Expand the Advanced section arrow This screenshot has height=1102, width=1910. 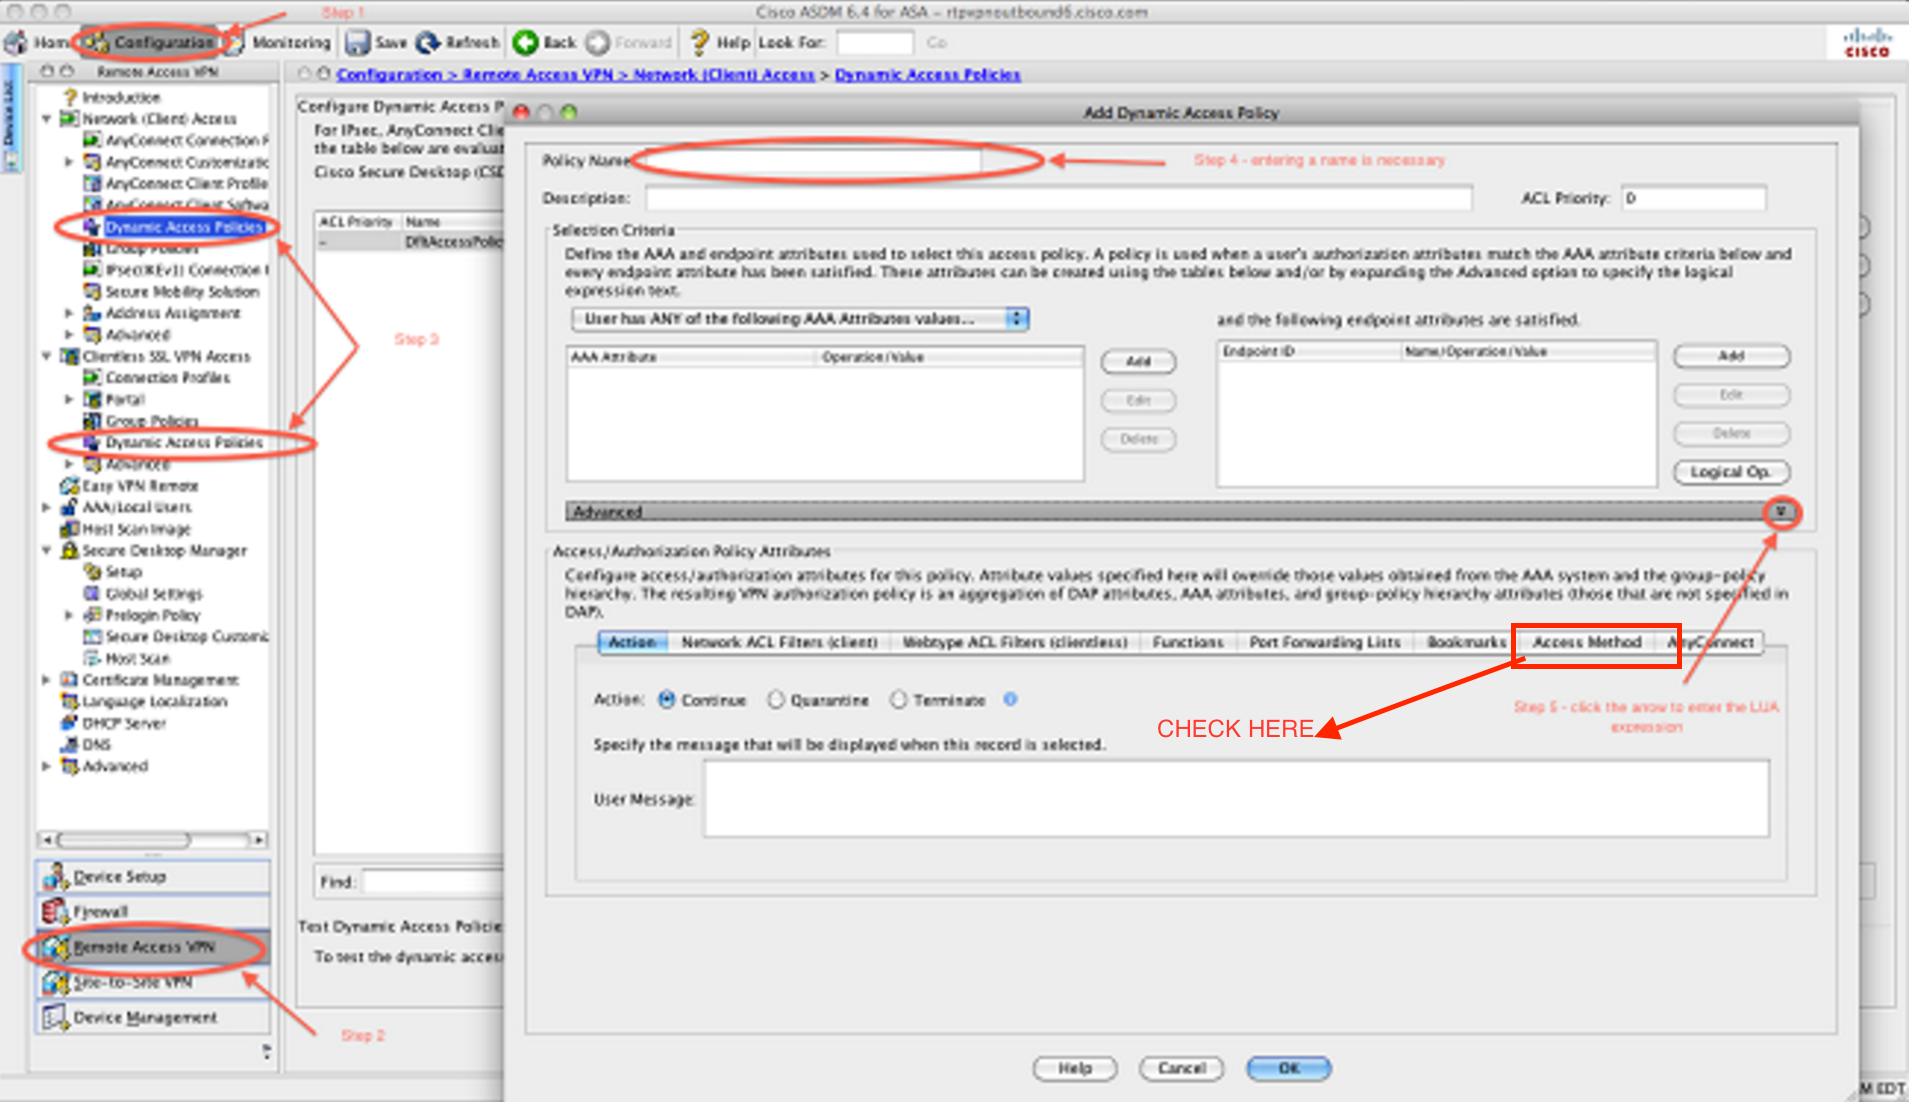pos(1781,512)
